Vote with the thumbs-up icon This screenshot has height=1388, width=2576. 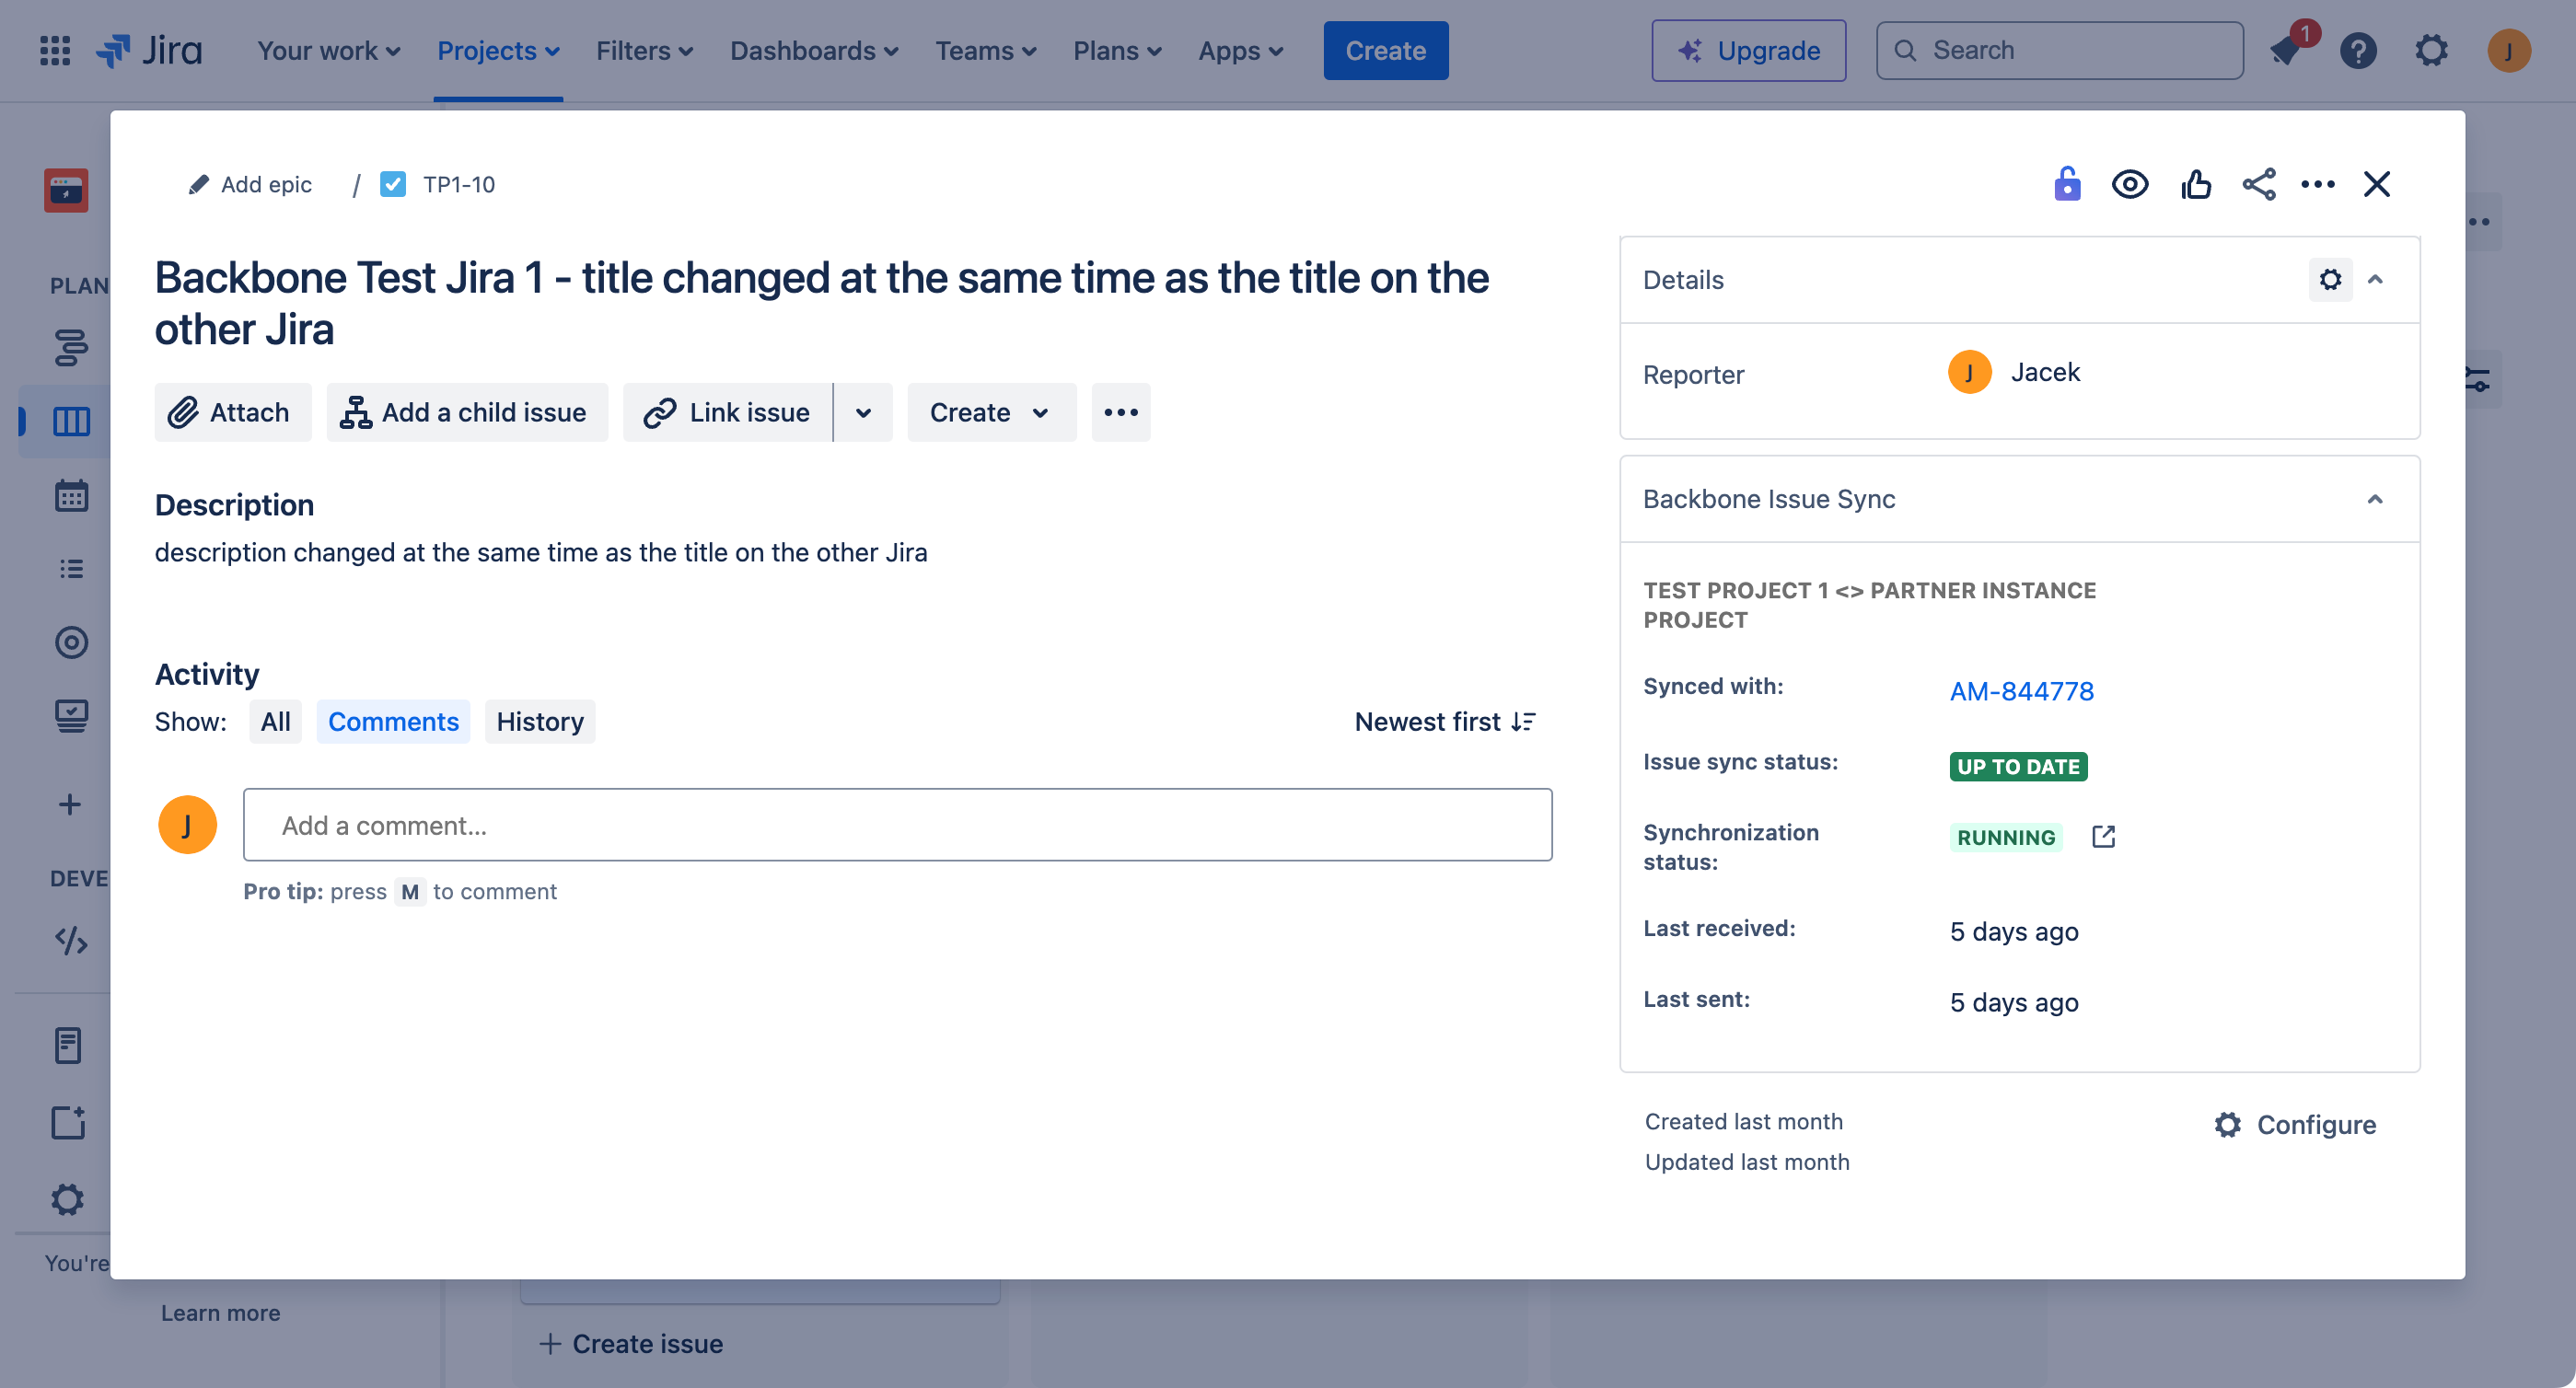[2195, 184]
